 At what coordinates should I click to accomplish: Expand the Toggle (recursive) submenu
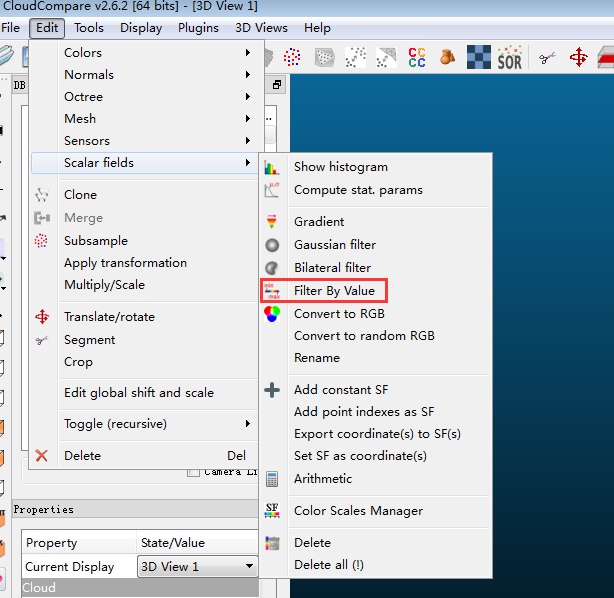pos(144,424)
